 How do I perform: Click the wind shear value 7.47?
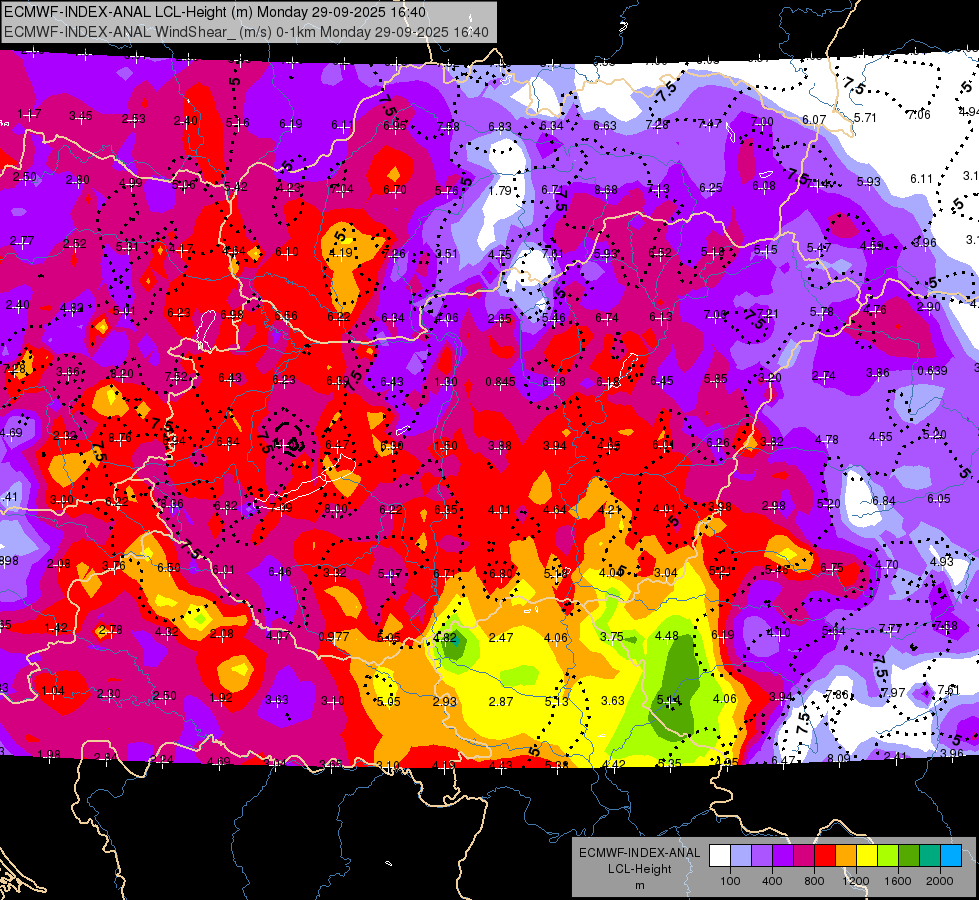(x=709, y=124)
